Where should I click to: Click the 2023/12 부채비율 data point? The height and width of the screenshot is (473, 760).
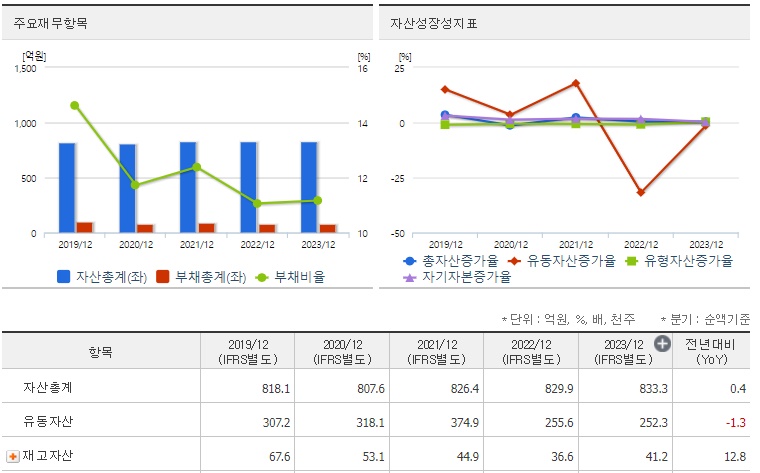click(317, 200)
